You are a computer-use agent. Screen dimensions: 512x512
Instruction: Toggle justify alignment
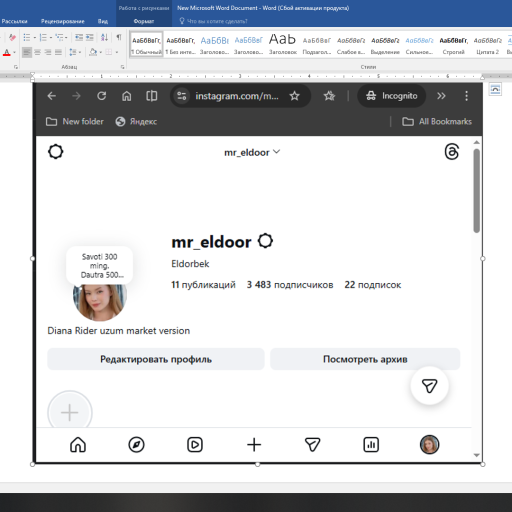tap(58, 52)
